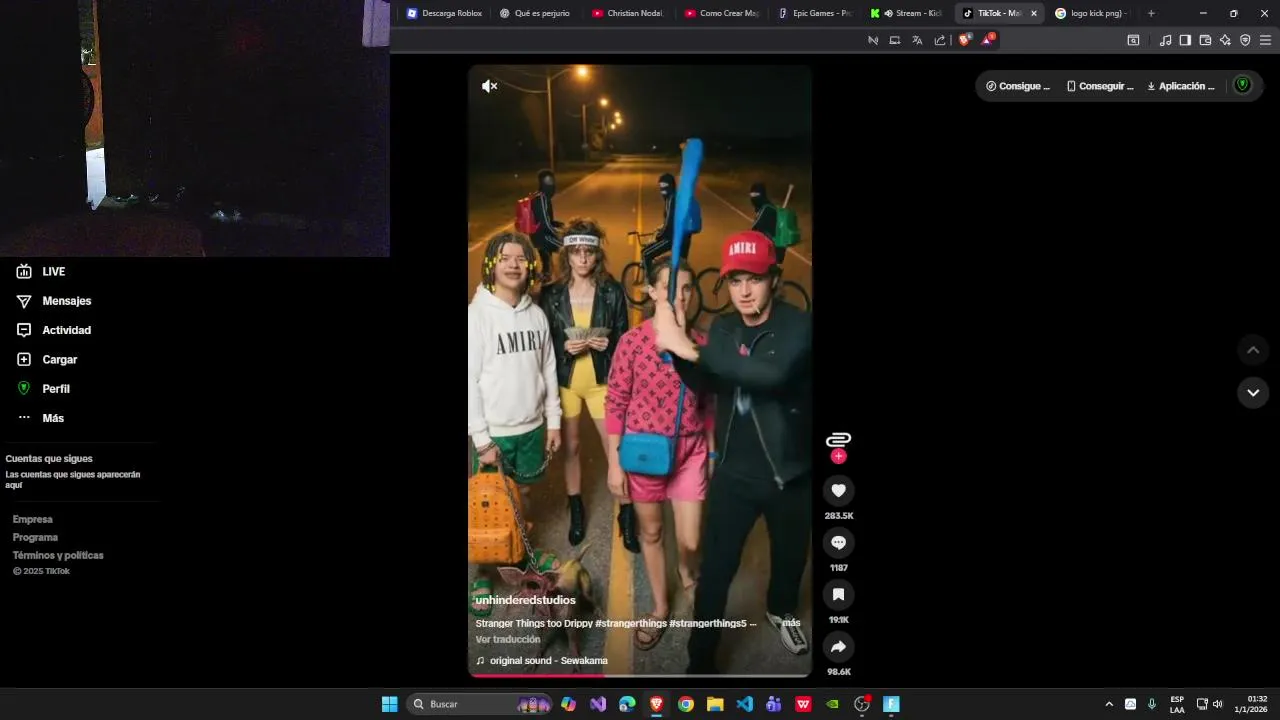
Task: Click the microphone icon in the system tray
Action: pyautogui.click(x=1152, y=704)
